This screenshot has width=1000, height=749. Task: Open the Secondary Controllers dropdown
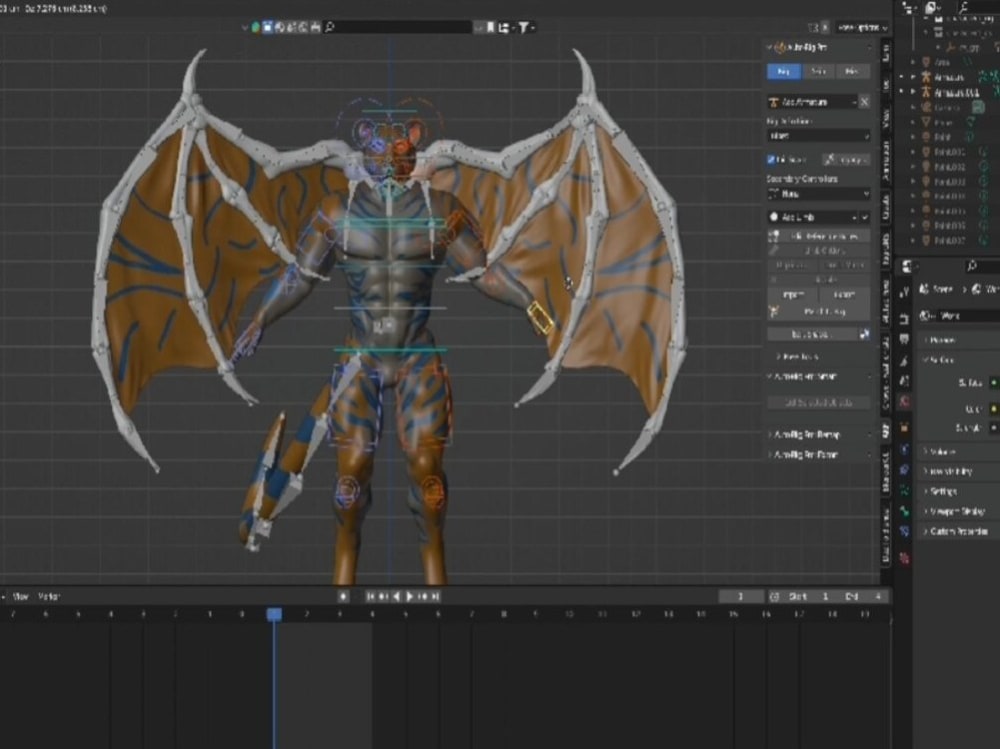(x=820, y=192)
